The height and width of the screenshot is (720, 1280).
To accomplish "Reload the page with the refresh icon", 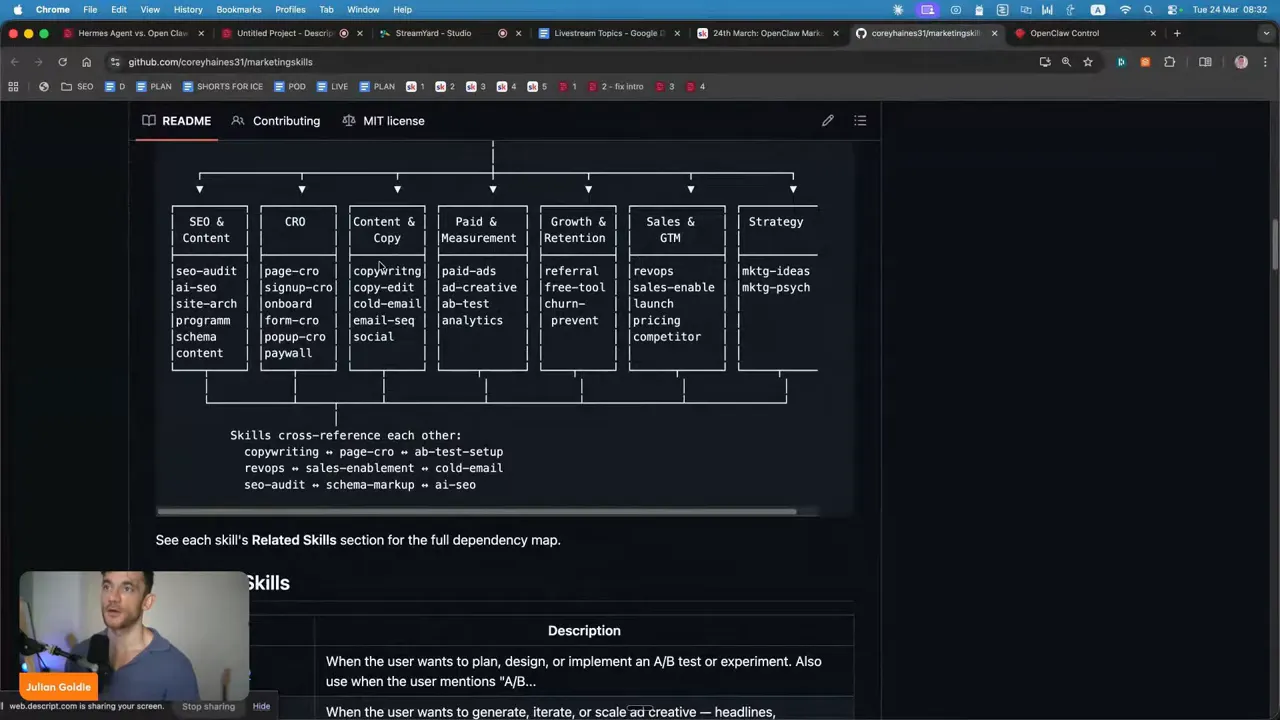I will pyautogui.click(x=62, y=62).
